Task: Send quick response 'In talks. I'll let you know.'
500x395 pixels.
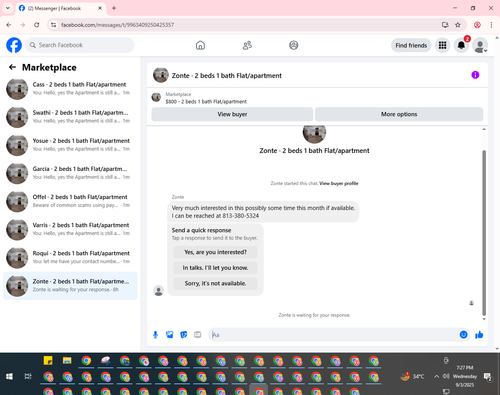Action: coord(215,268)
